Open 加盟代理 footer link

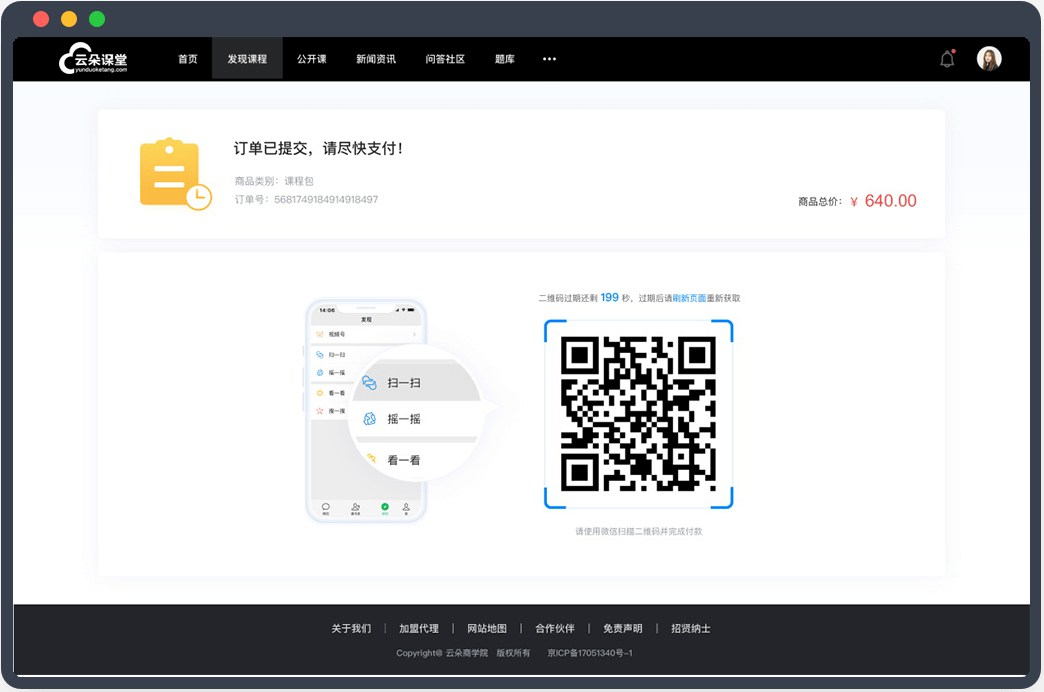(x=419, y=628)
